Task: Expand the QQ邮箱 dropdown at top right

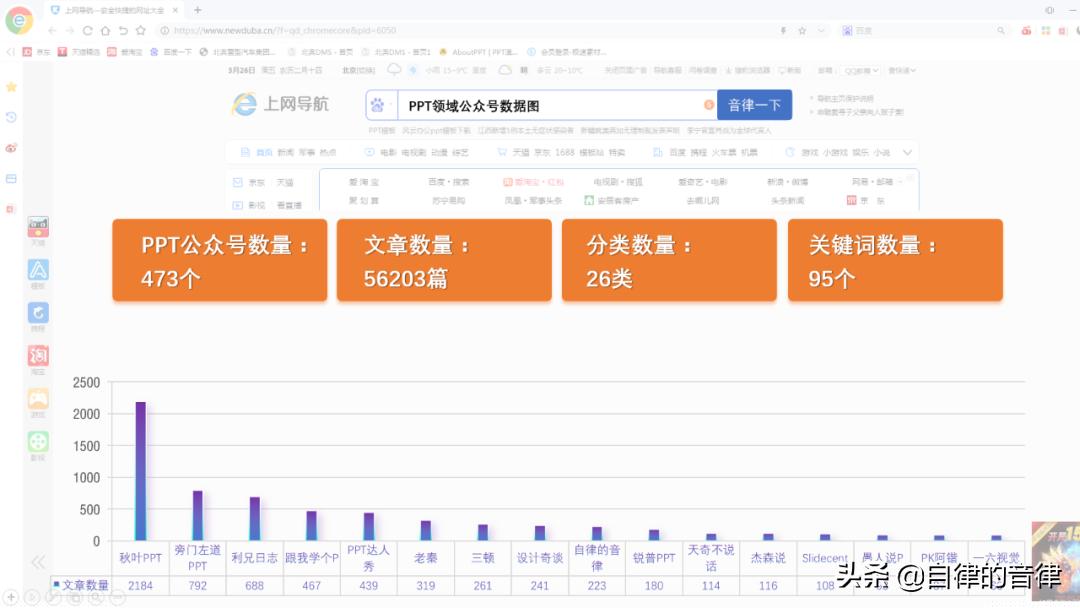Action: click(x=858, y=70)
